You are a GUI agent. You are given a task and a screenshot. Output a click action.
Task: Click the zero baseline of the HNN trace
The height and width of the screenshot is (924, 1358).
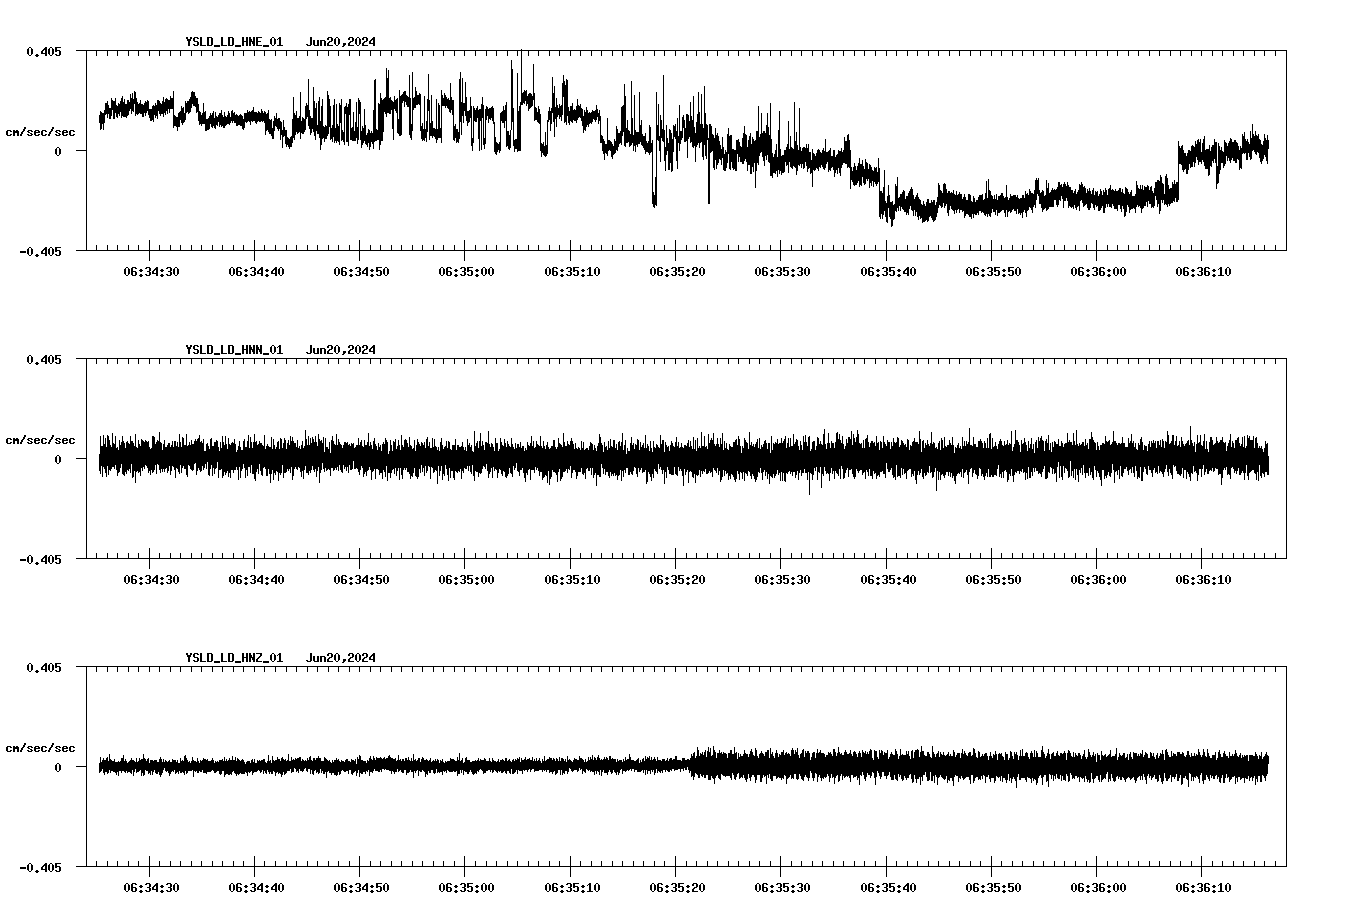coord(680,460)
